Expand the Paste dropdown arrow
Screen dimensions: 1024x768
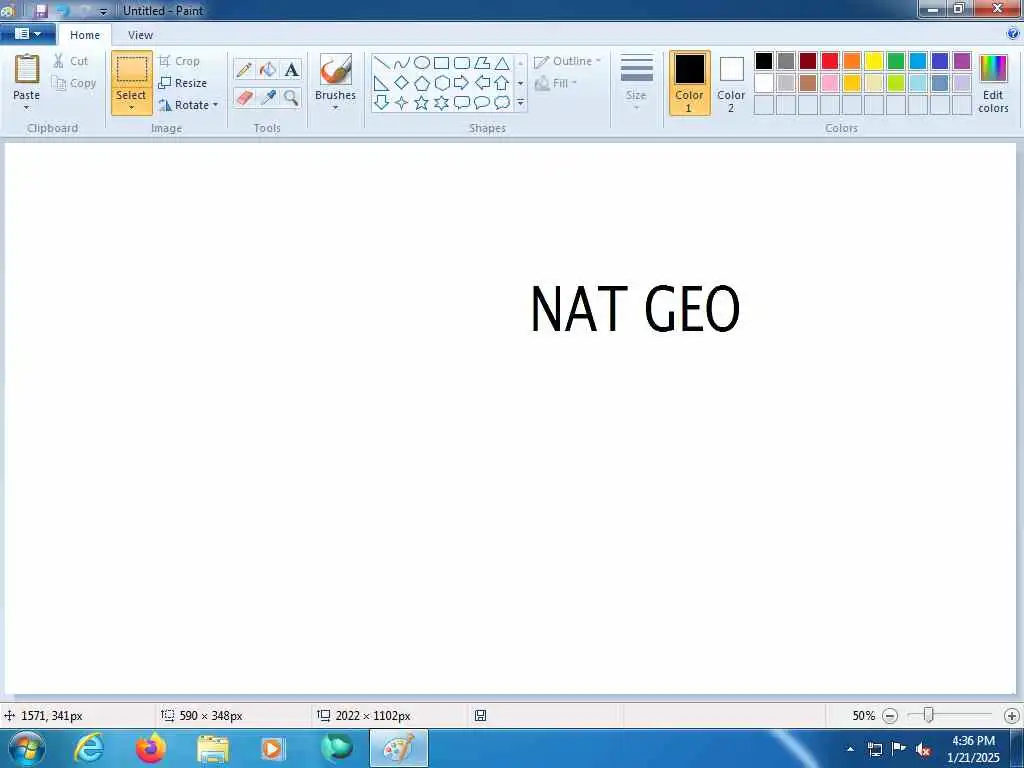click(x=27, y=108)
